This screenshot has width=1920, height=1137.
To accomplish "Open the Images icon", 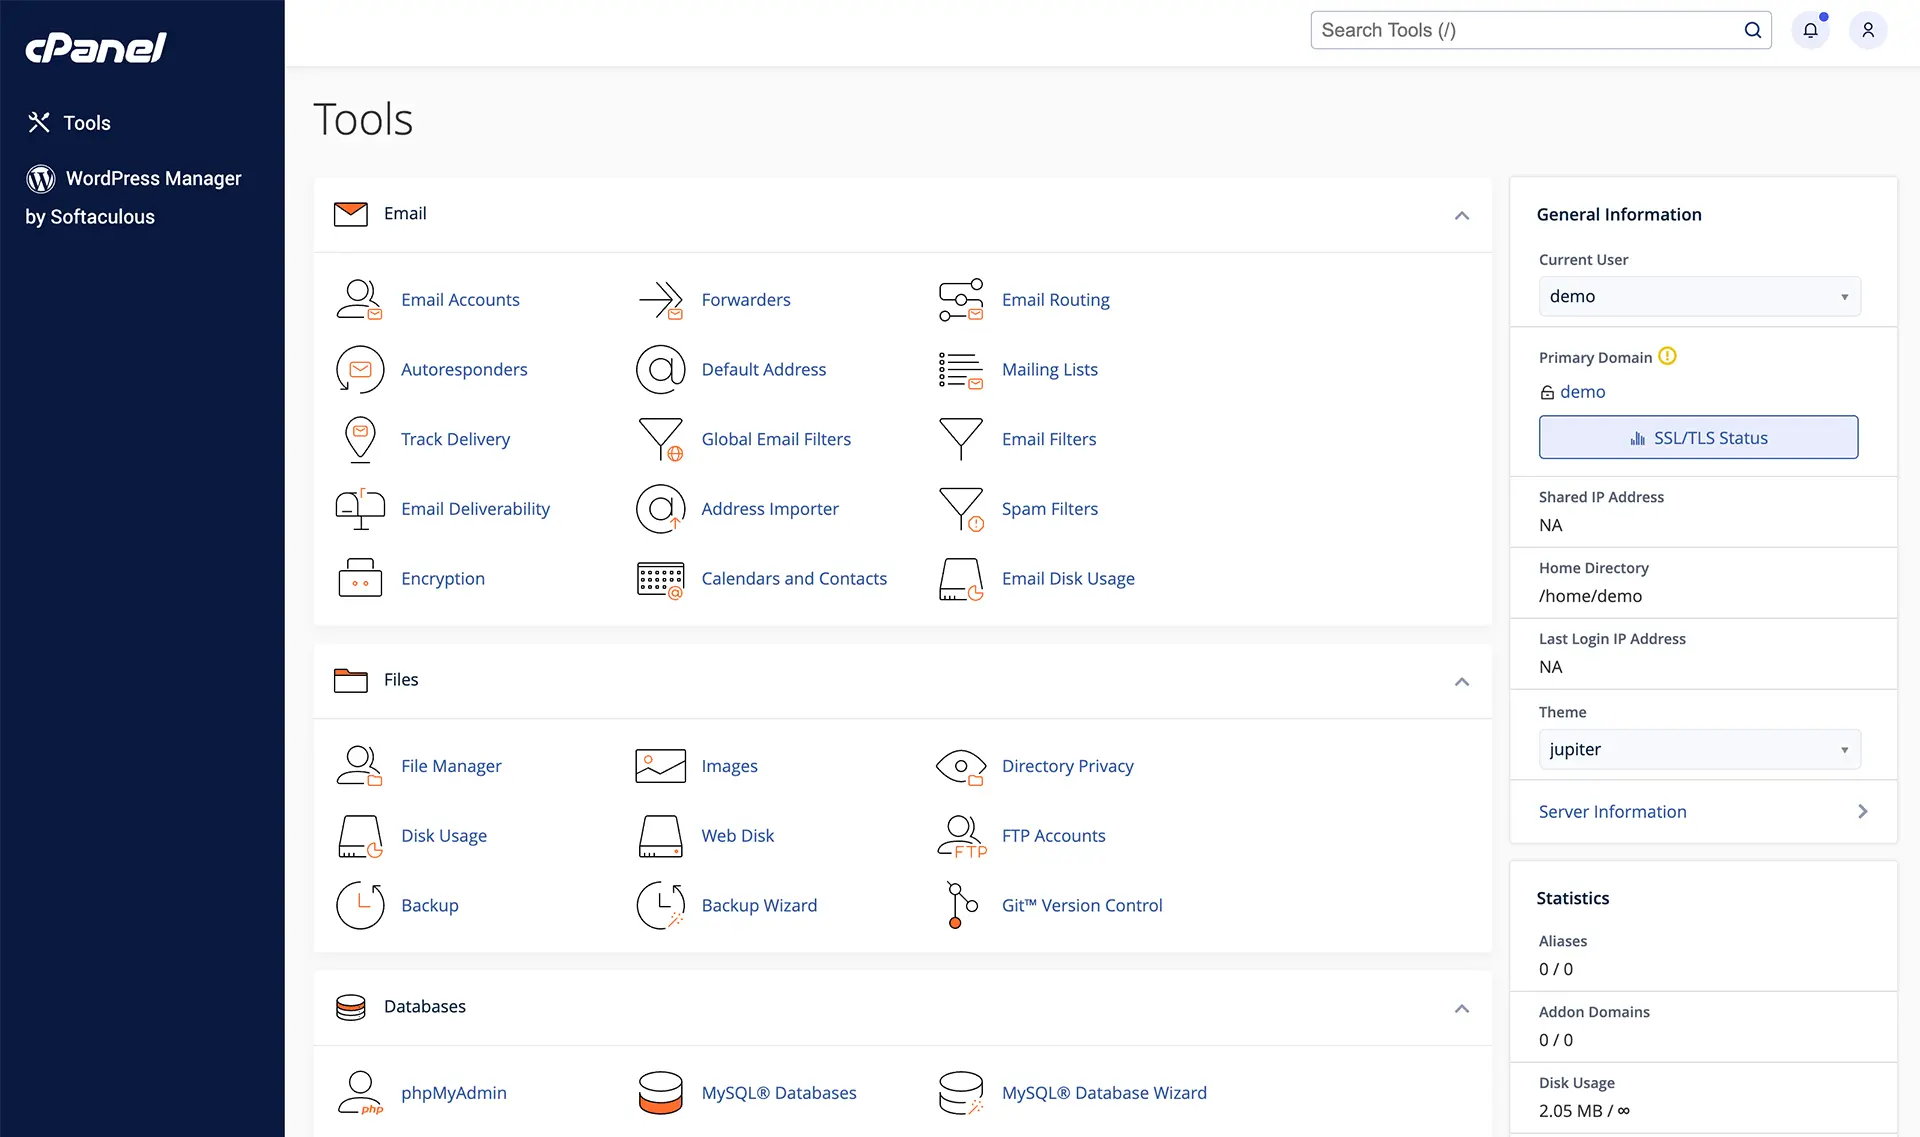I will [660, 766].
